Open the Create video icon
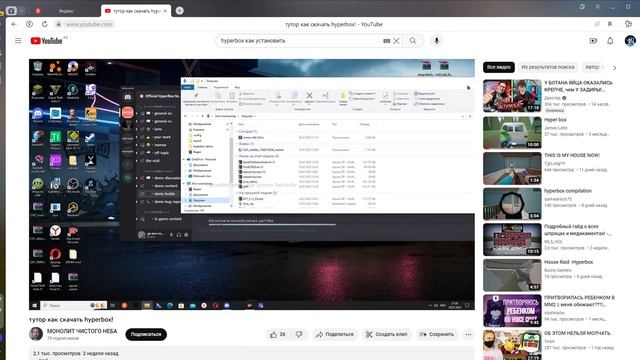 pyautogui.click(x=593, y=41)
